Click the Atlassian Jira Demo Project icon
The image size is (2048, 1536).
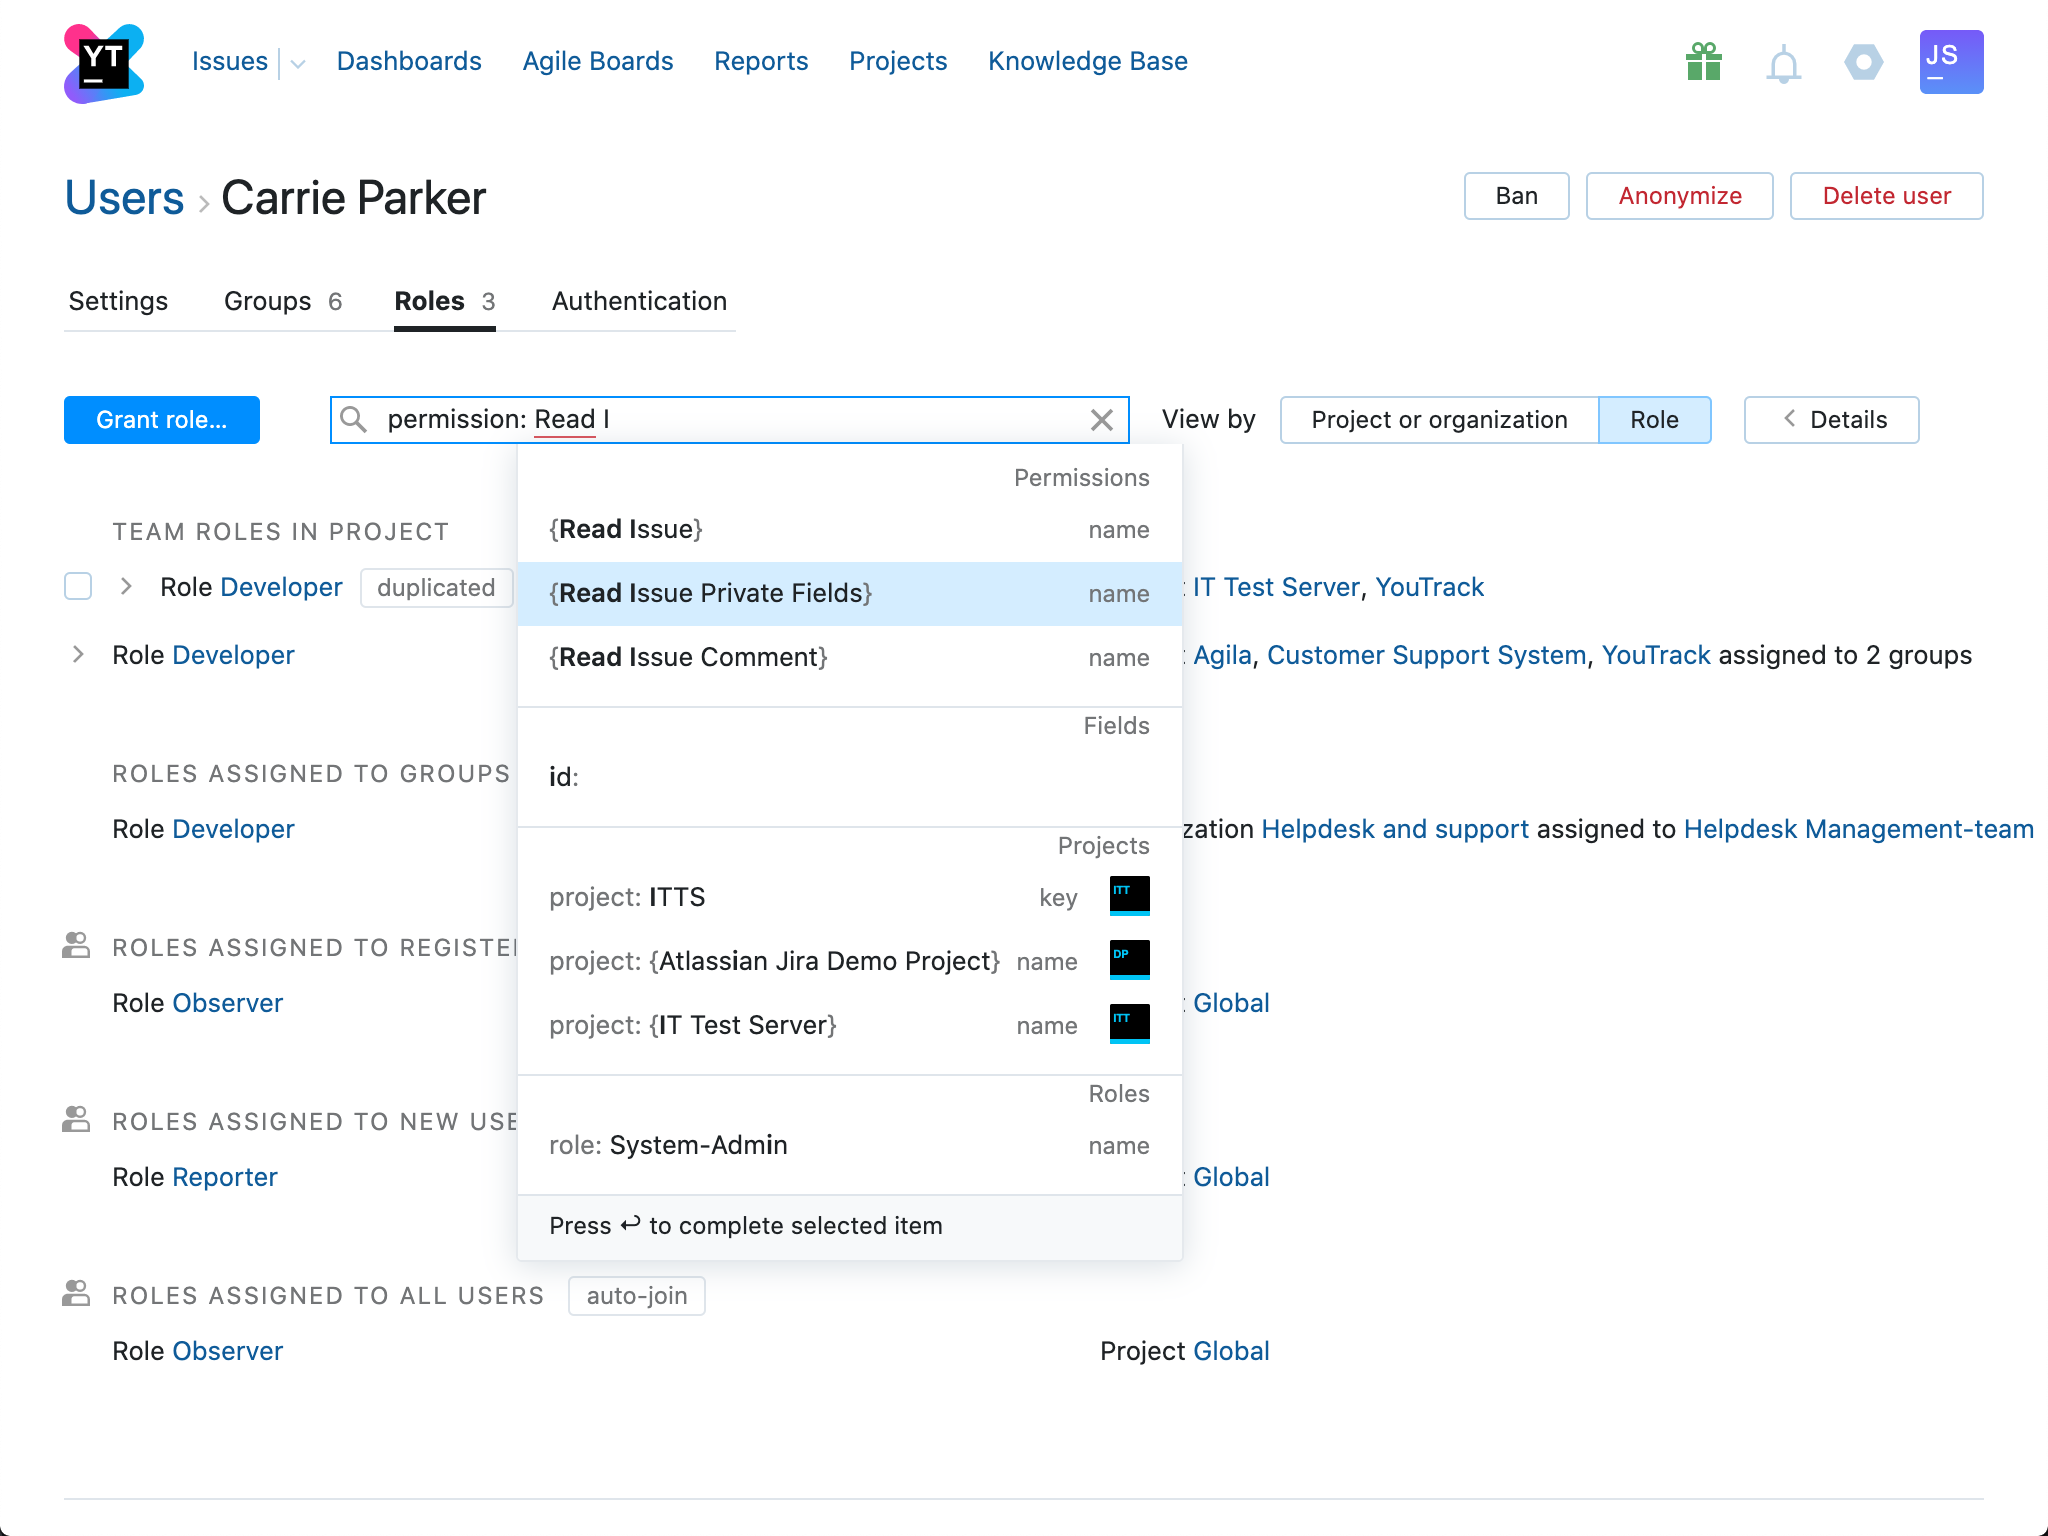(1129, 959)
